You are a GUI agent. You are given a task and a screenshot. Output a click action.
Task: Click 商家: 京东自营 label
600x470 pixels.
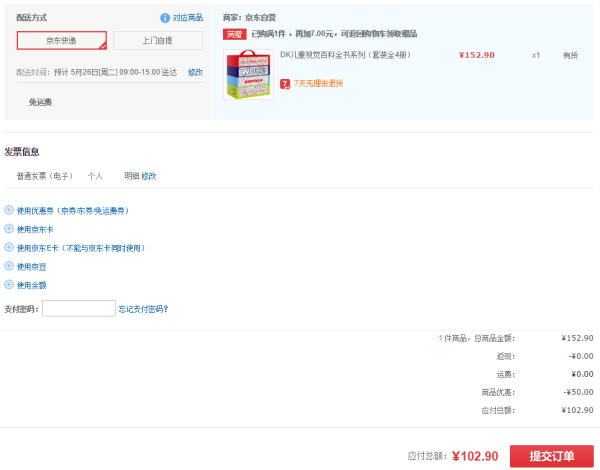pos(249,18)
